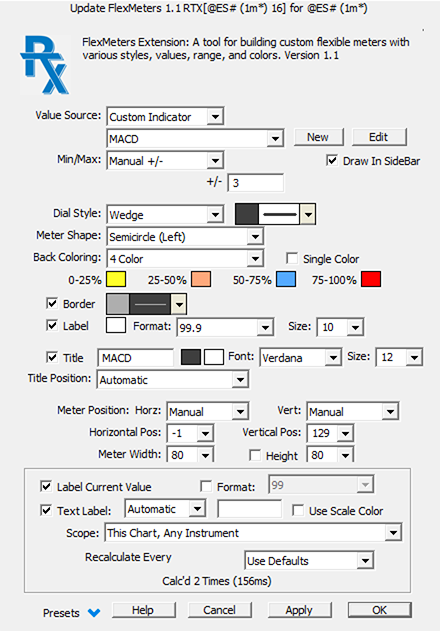440x631 pixels.
Task: Click empty Text Label input field
Action: [250, 509]
